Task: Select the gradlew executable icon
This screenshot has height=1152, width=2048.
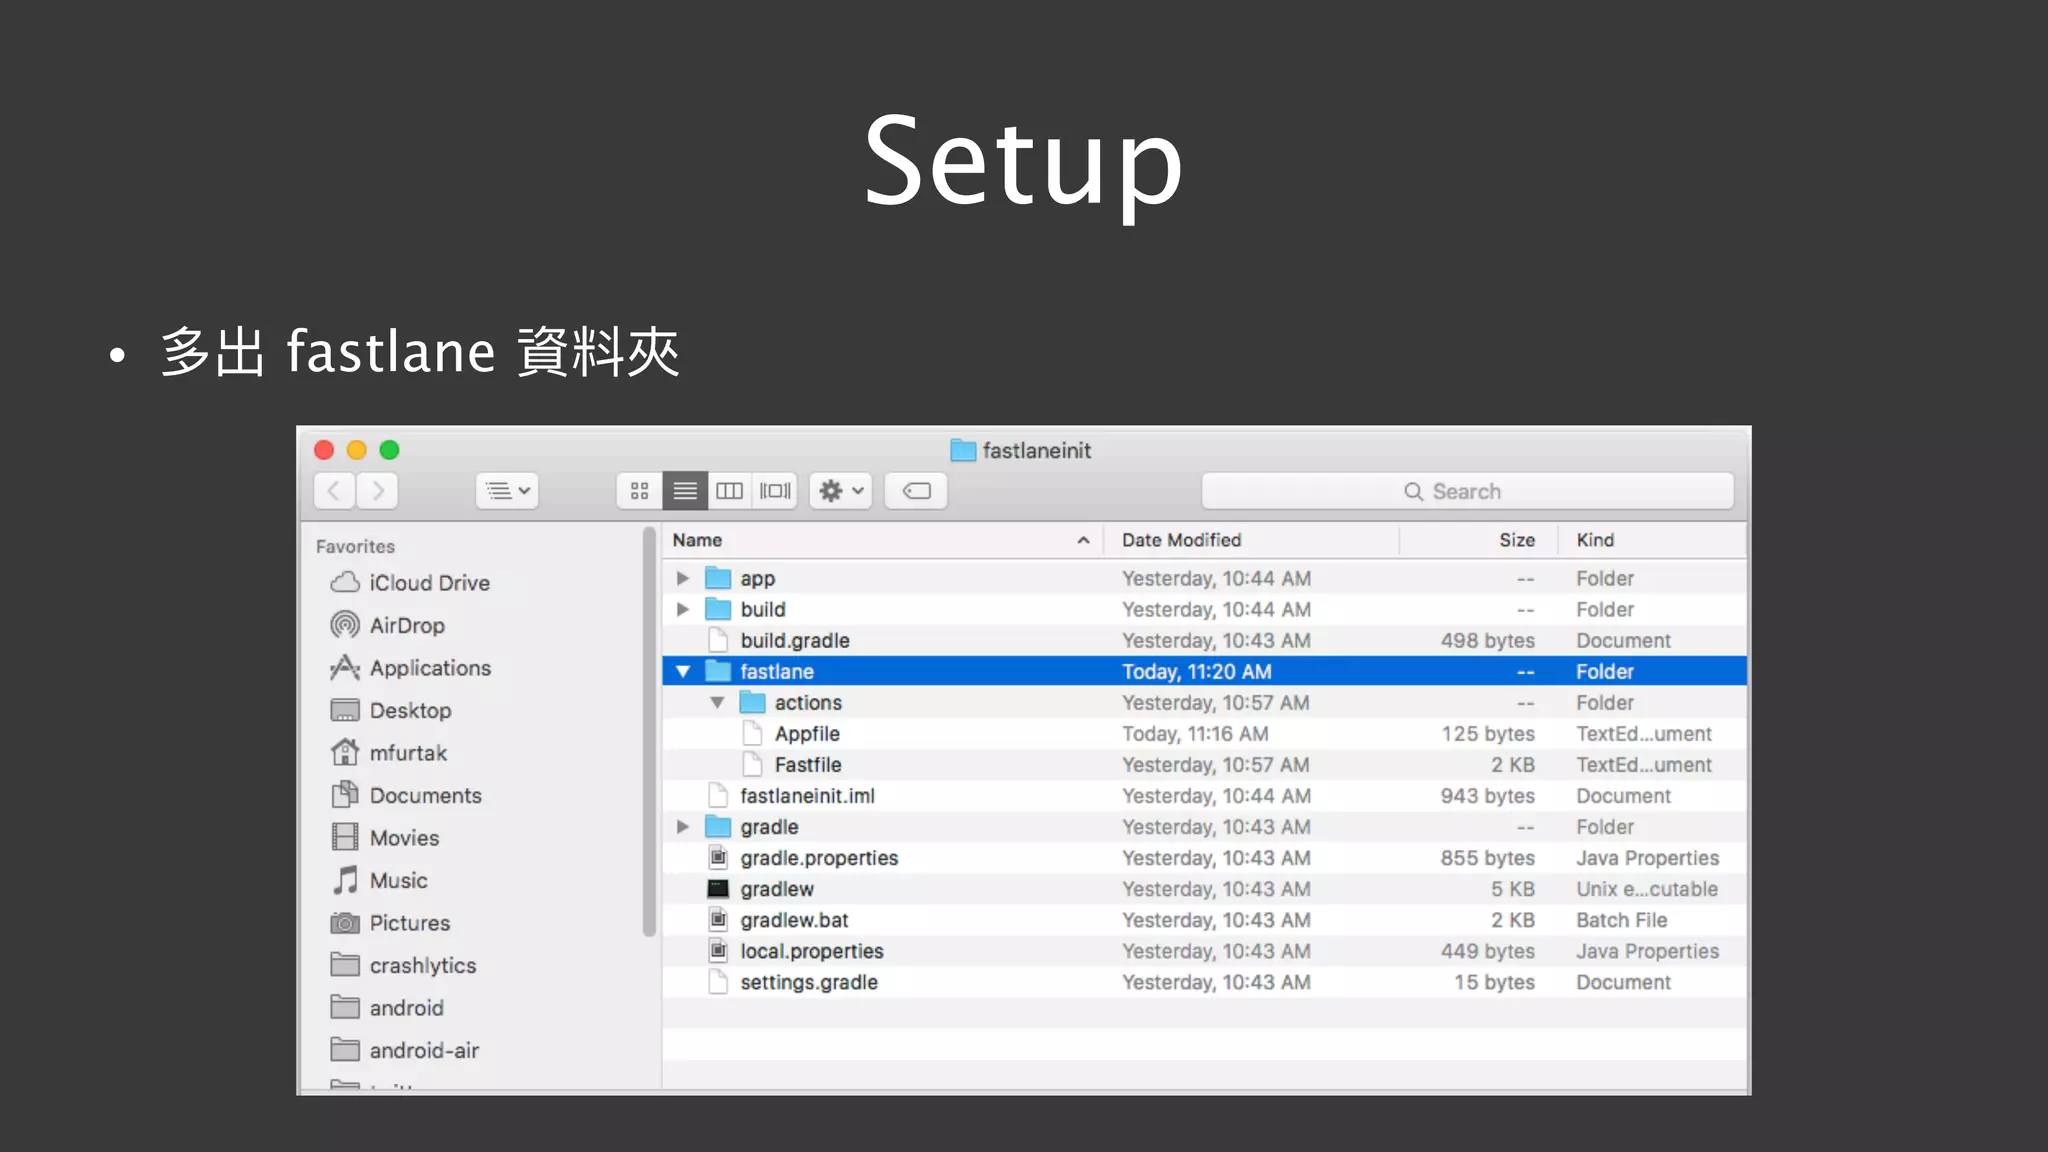Action: (x=718, y=889)
